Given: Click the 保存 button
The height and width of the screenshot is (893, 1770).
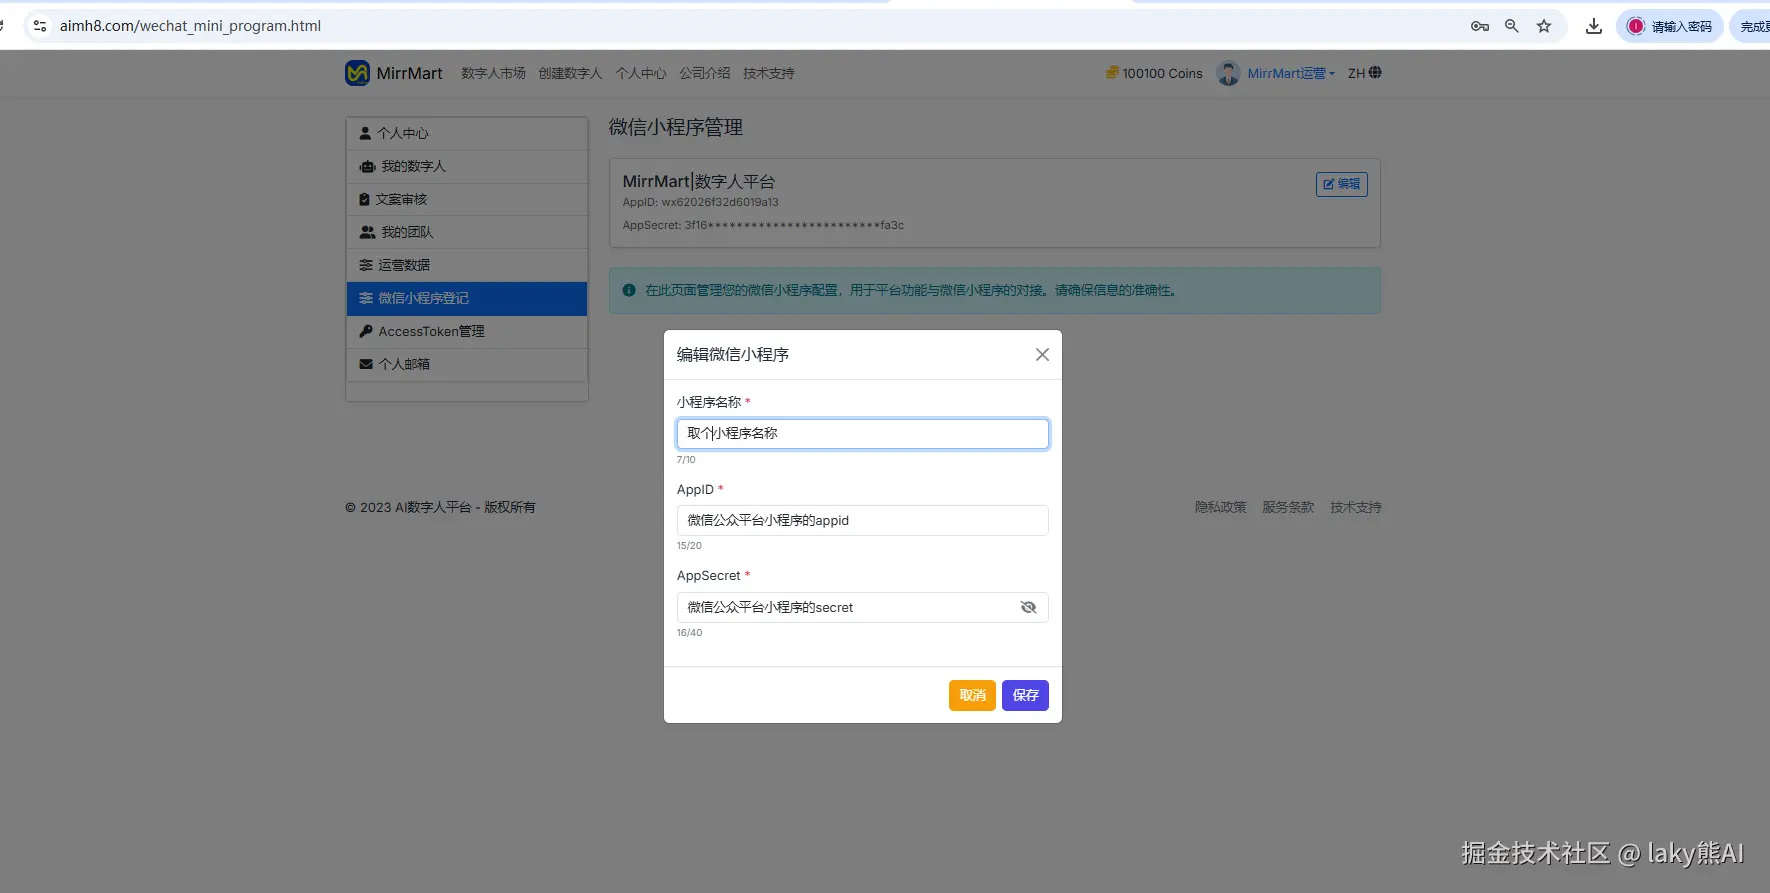Looking at the screenshot, I should [1025, 695].
